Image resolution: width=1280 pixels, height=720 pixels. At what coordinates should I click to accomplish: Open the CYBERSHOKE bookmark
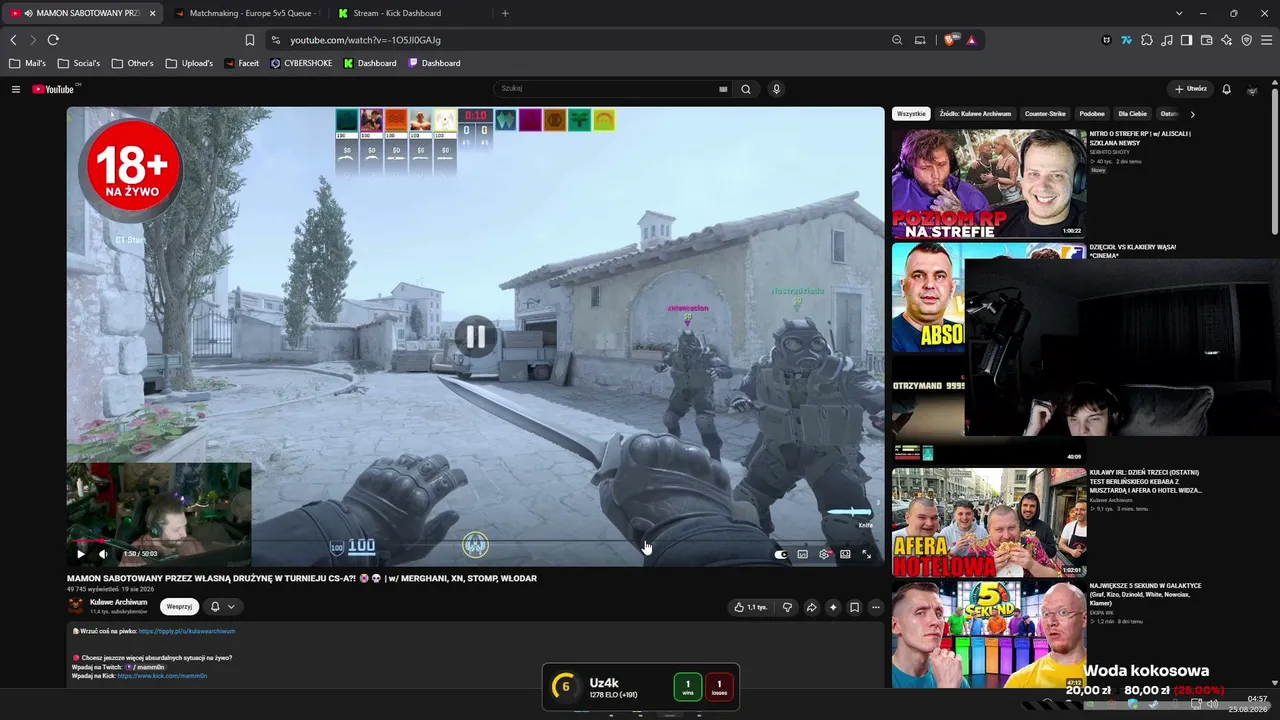coord(302,63)
